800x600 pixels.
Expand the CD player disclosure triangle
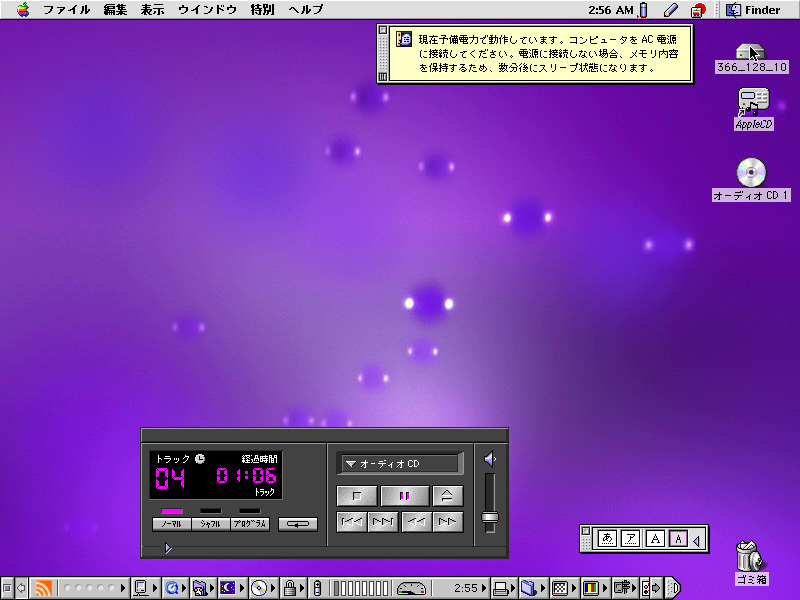point(168,549)
